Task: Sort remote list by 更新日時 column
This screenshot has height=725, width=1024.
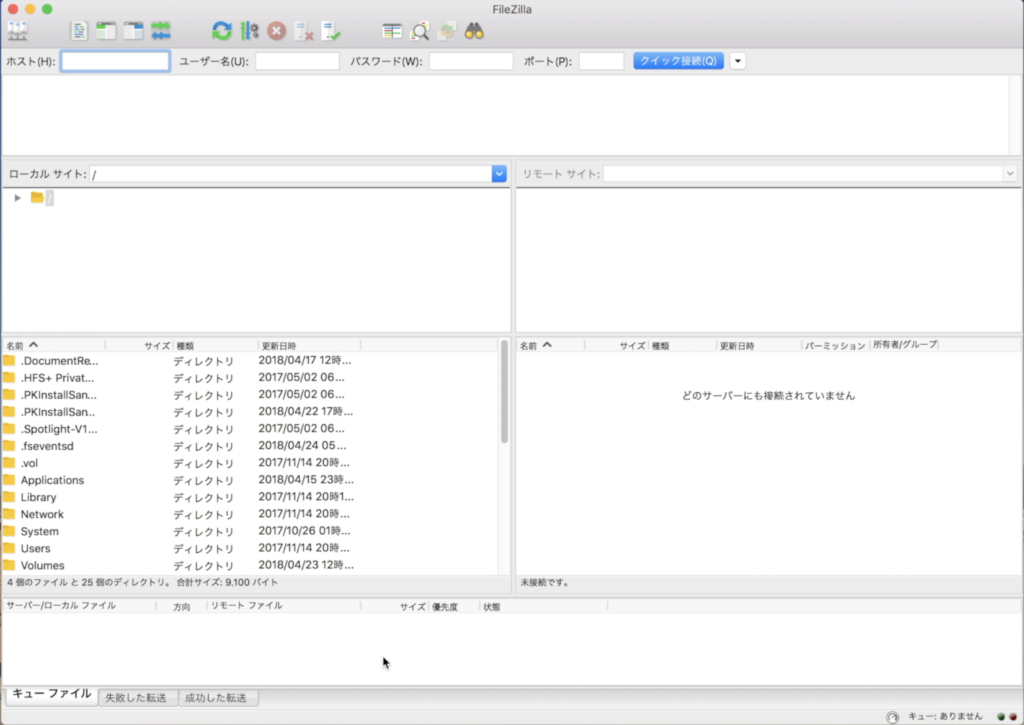Action: [758, 345]
